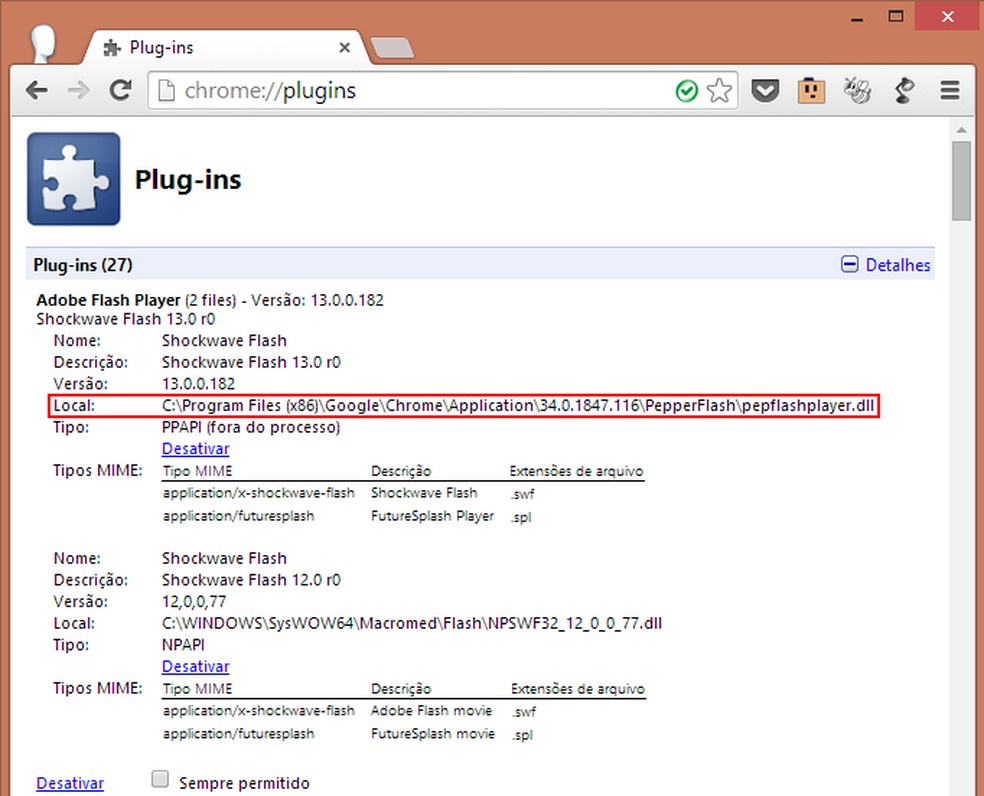Viewport: 984px width, 796px height.
Task: Disable the PPAPI Shockwave Flash plugin
Action: click(x=195, y=449)
